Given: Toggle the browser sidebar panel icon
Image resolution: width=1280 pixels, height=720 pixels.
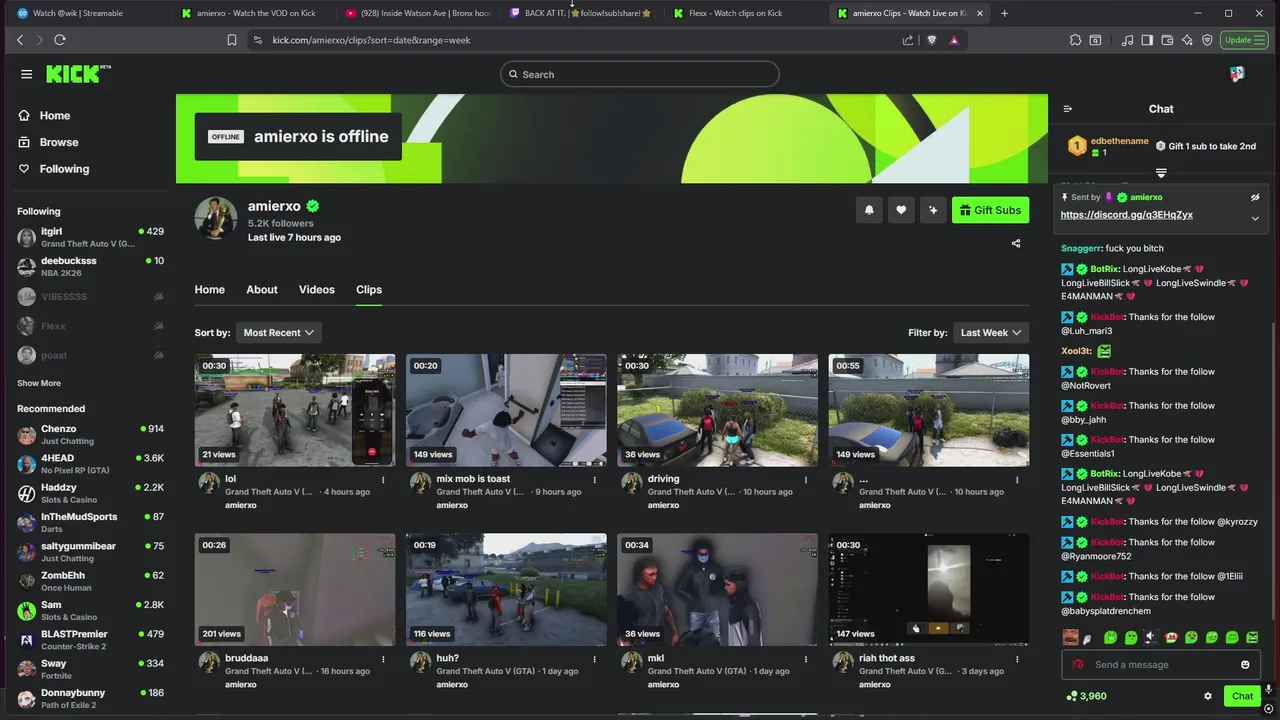Looking at the screenshot, I should point(1147,40).
